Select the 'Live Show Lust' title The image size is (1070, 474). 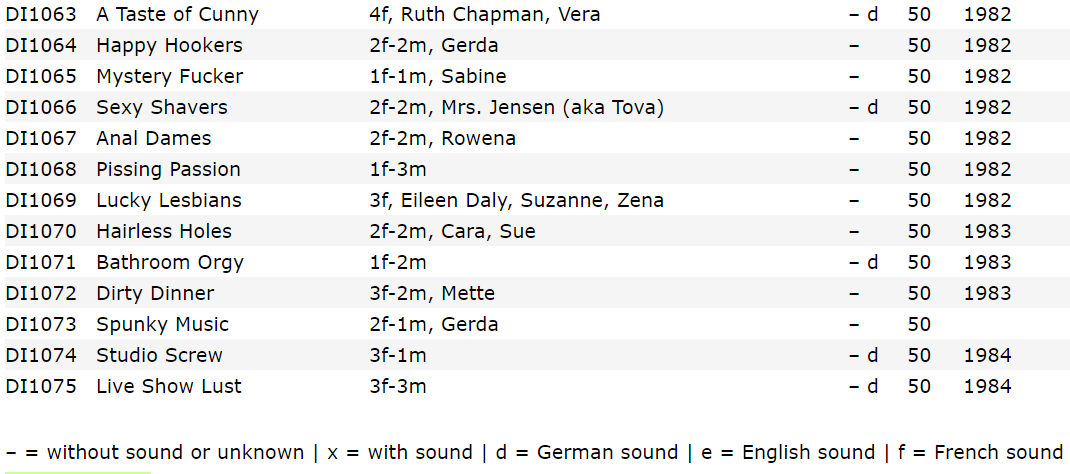pos(169,387)
